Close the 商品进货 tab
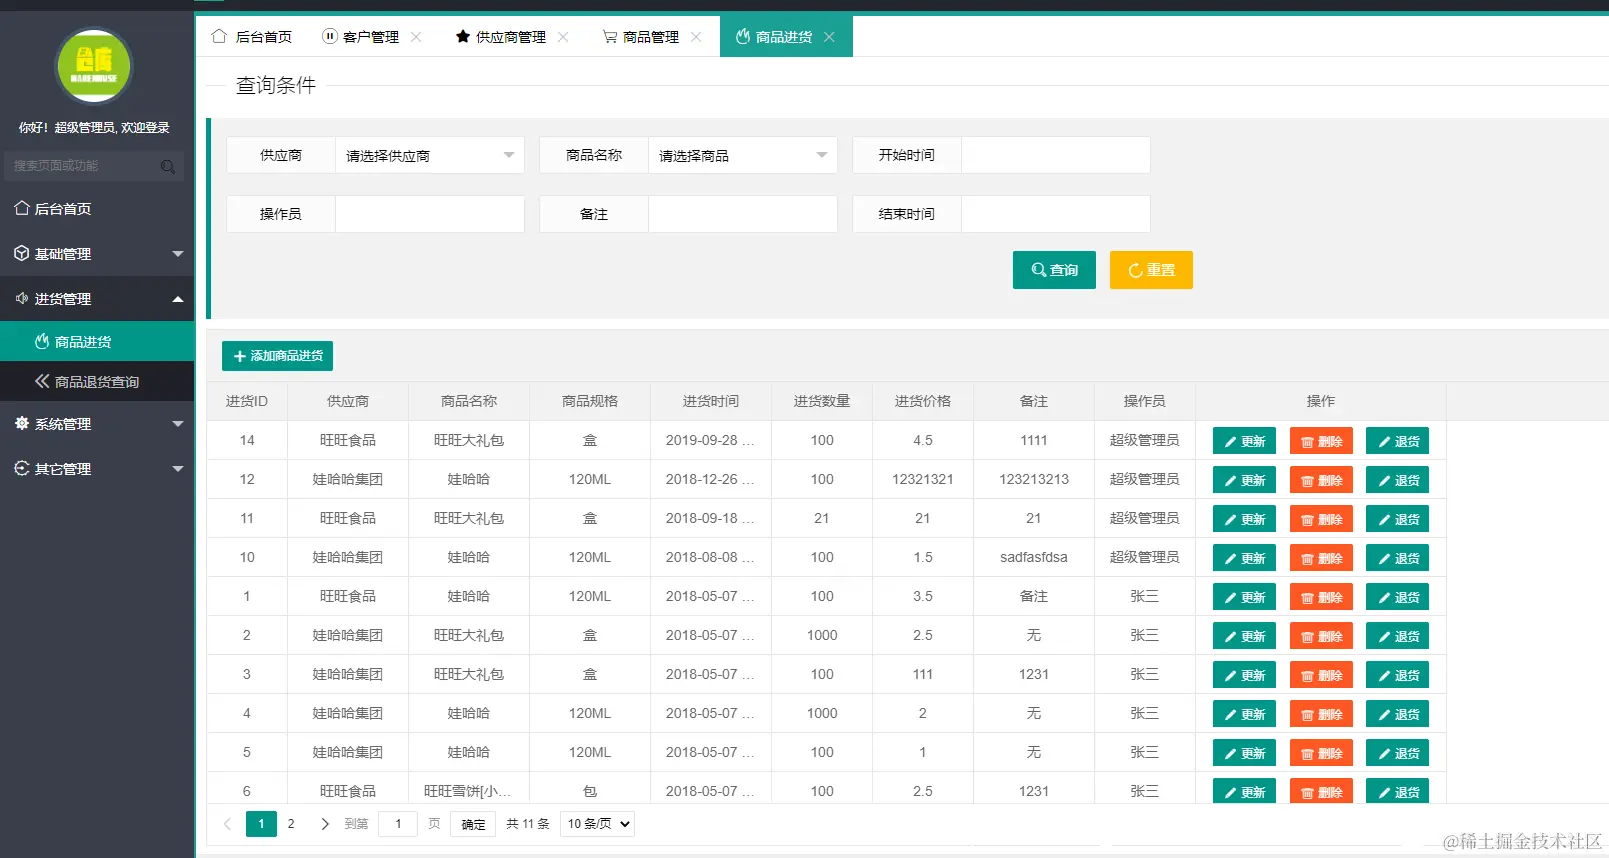This screenshot has height=858, width=1609. coord(829,37)
